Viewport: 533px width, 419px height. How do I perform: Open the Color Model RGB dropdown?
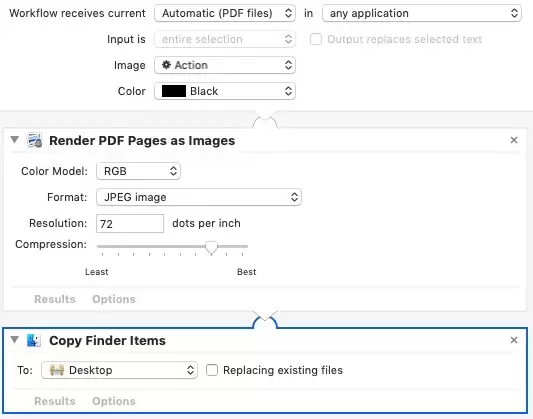point(138,171)
